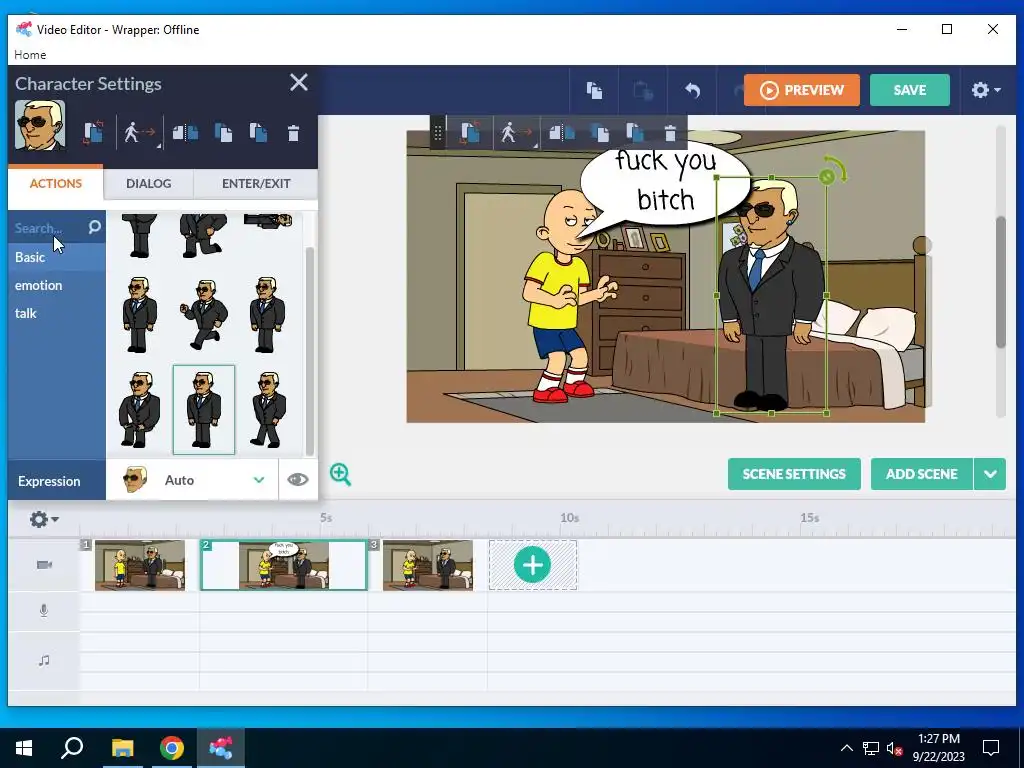Click the PREVIEW button
1024x768 pixels.
point(801,90)
